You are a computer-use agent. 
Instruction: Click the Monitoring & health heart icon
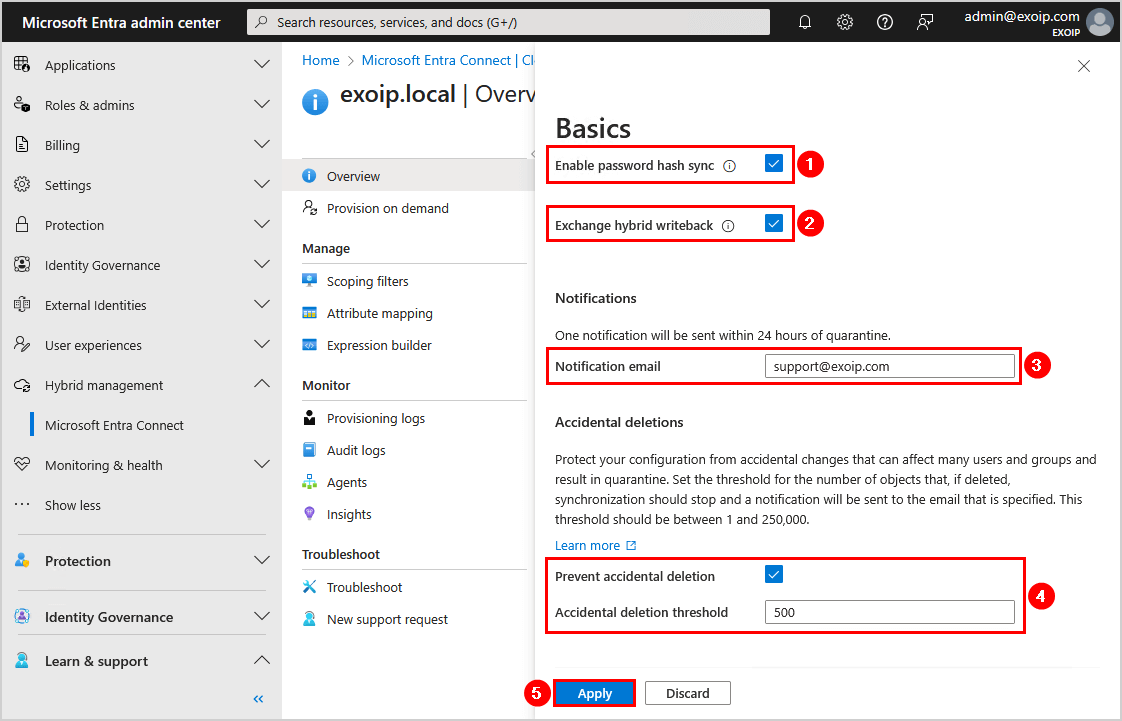pyautogui.click(x=22, y=464)
